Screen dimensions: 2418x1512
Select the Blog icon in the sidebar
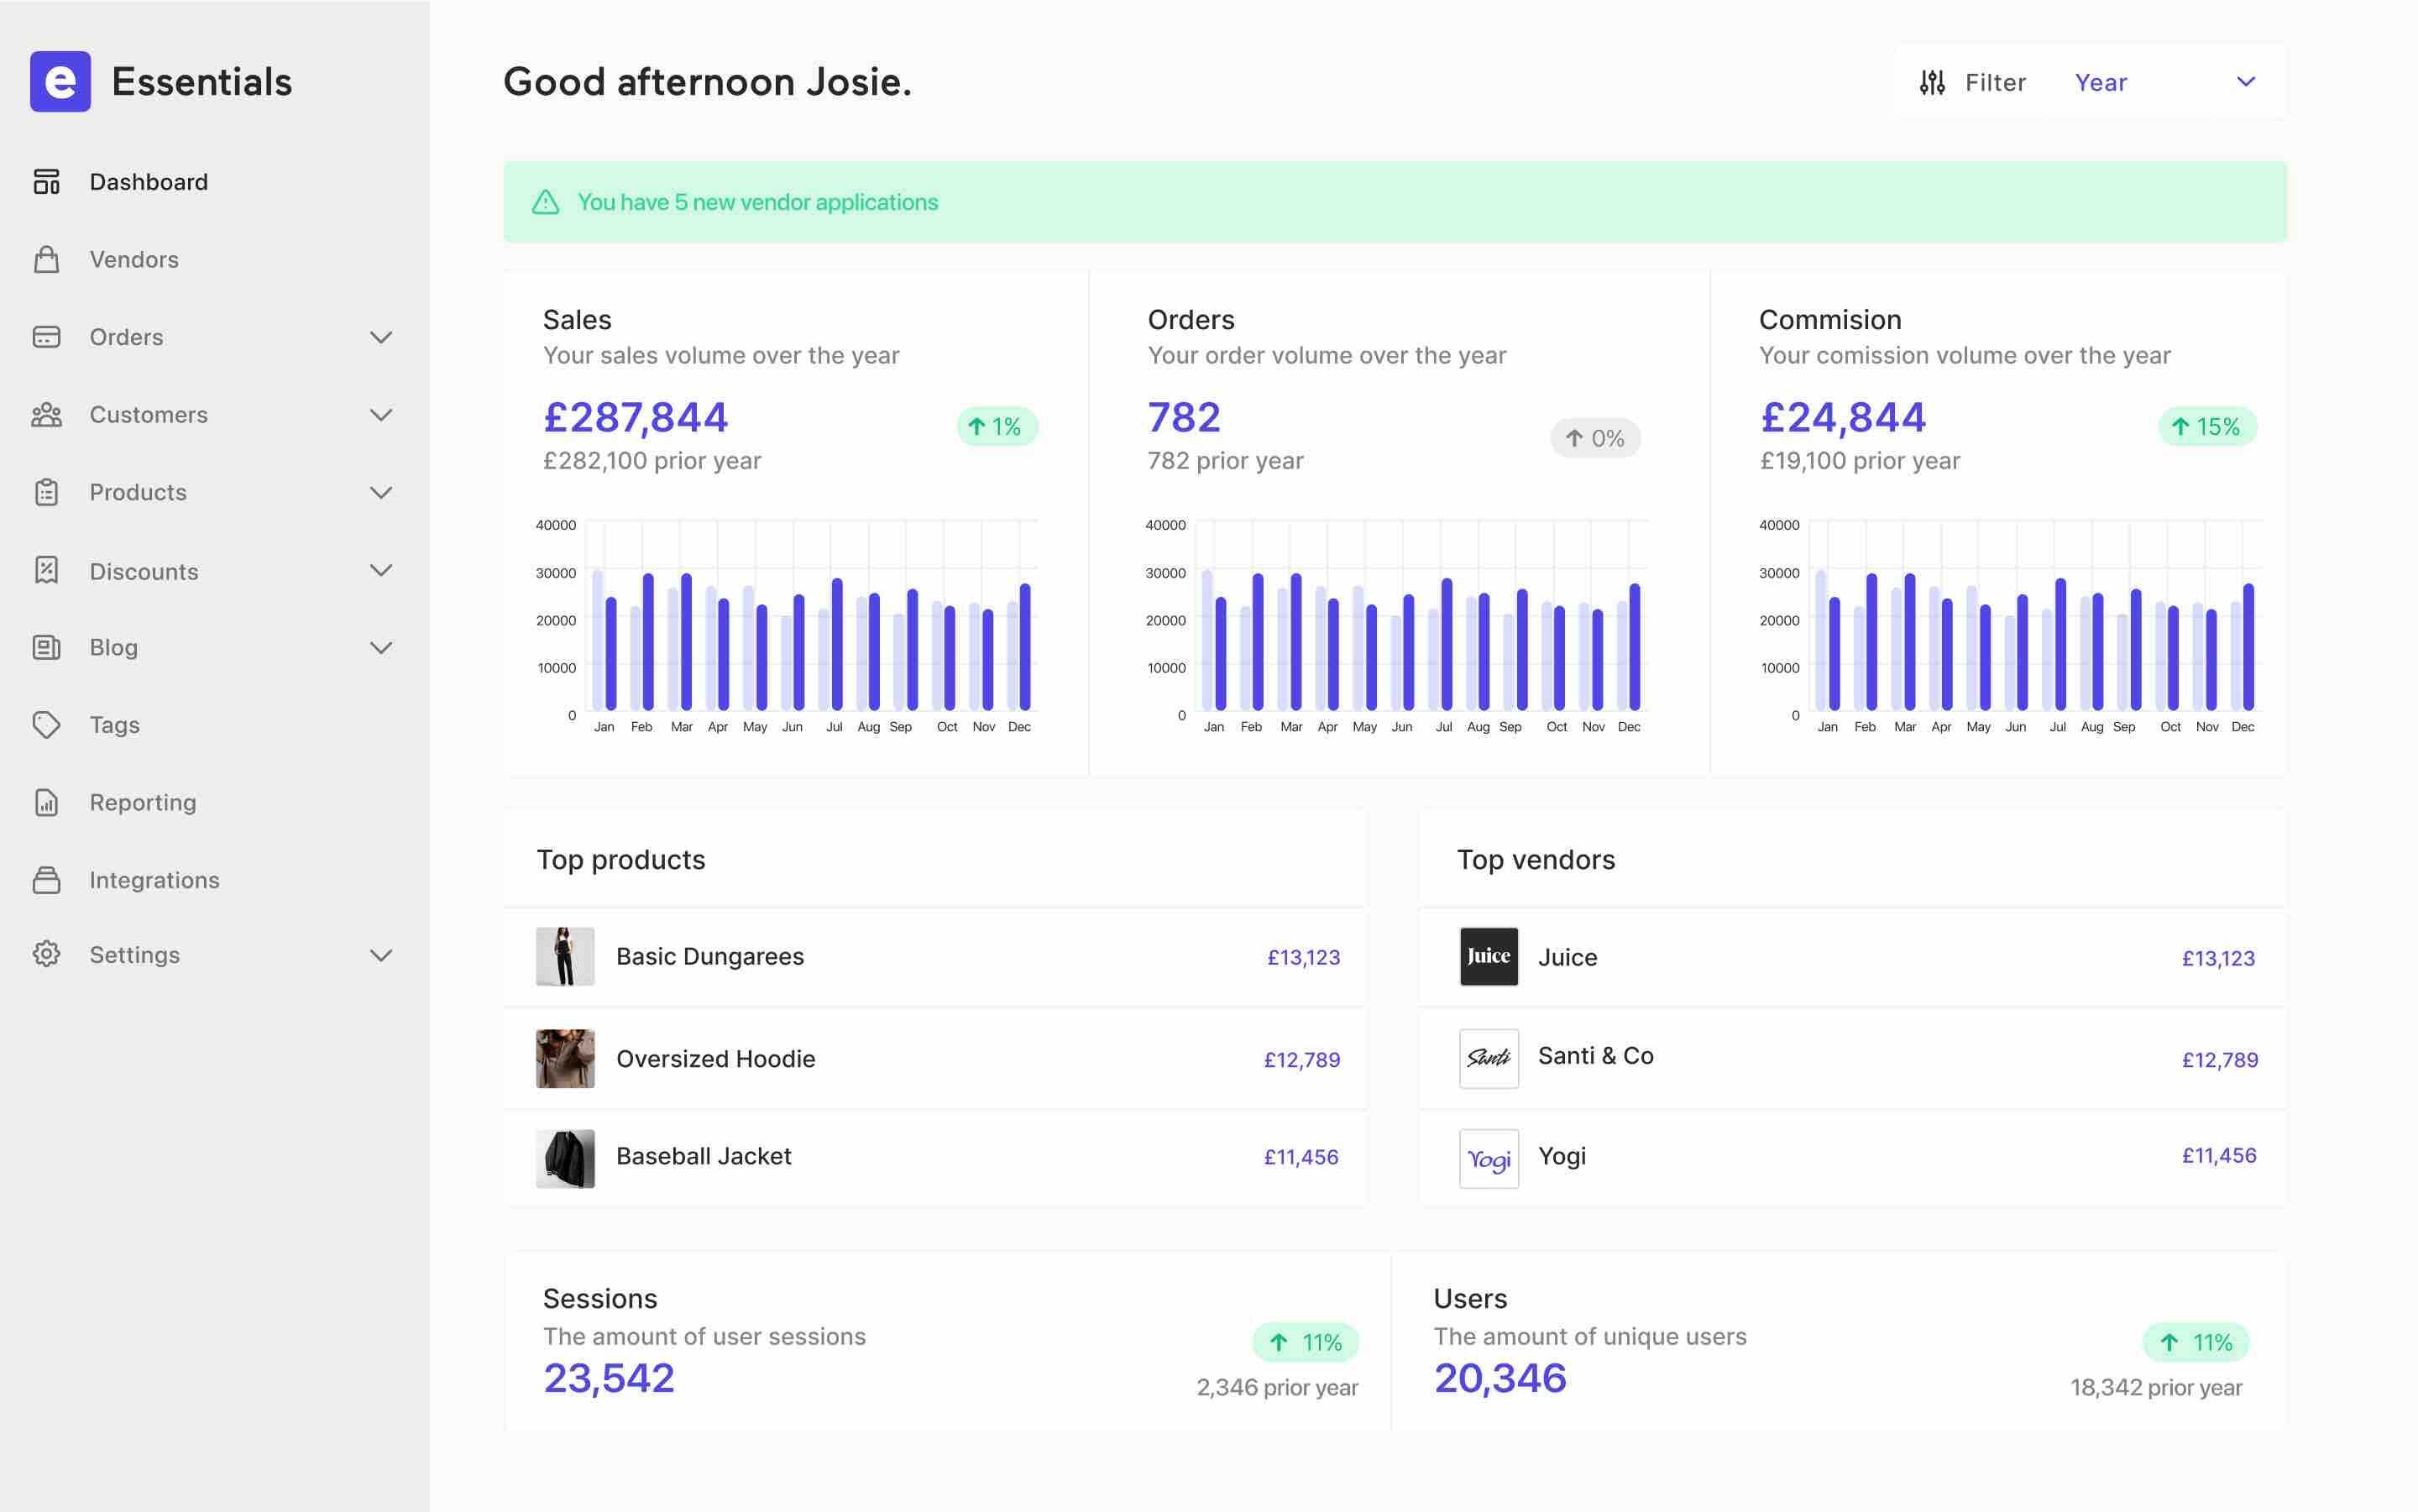coord(47,647)
